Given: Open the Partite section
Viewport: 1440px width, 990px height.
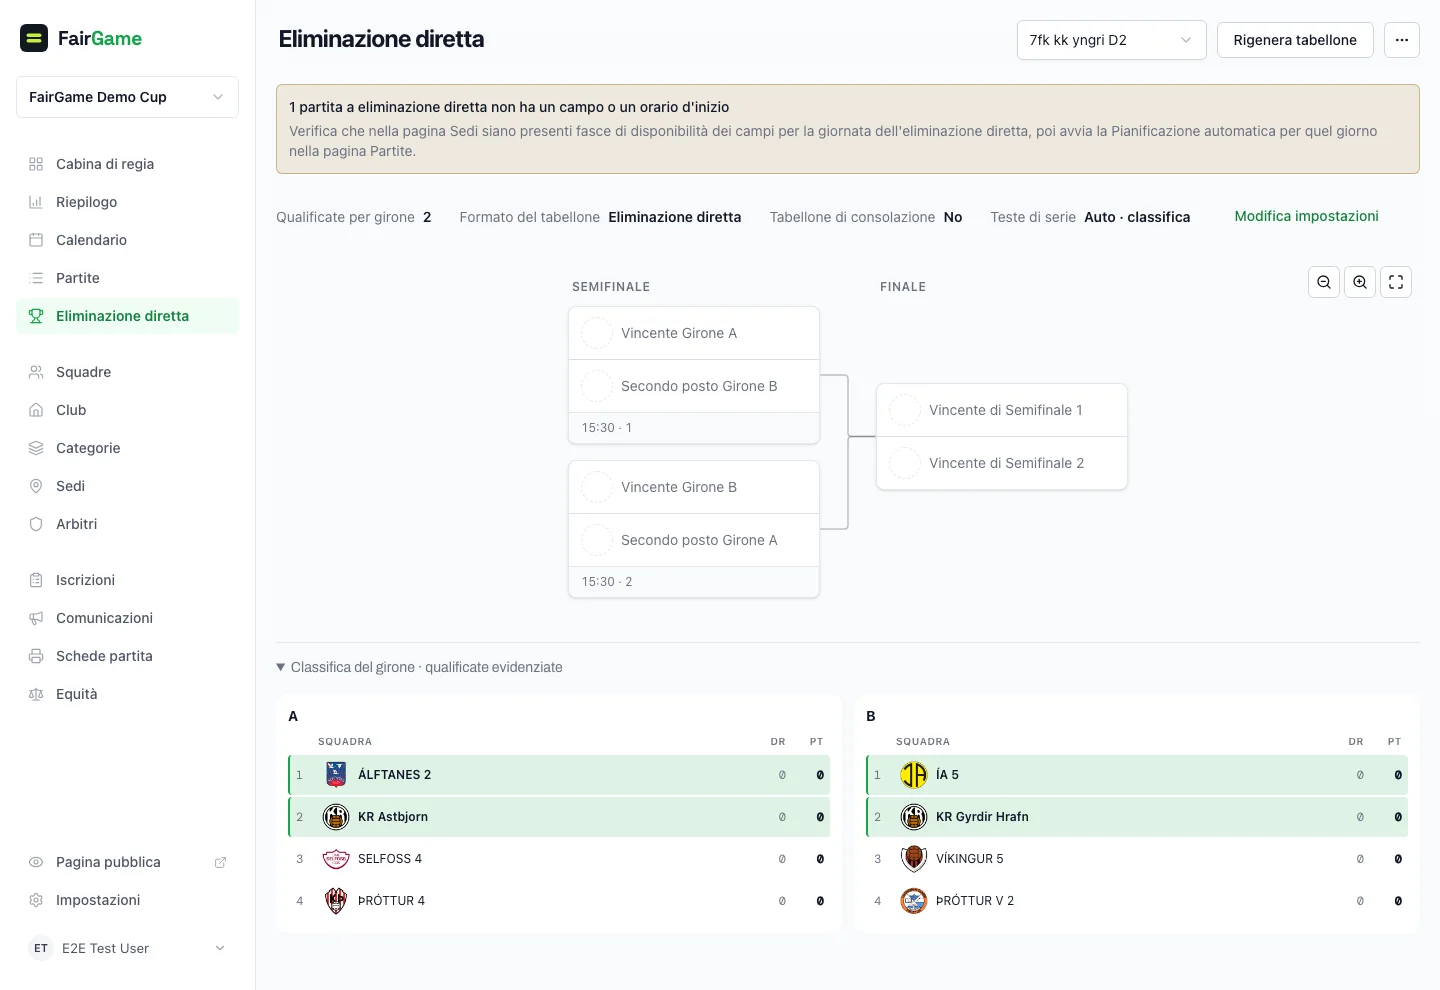Looking at the screenshot, I should (x=127, y=278).
